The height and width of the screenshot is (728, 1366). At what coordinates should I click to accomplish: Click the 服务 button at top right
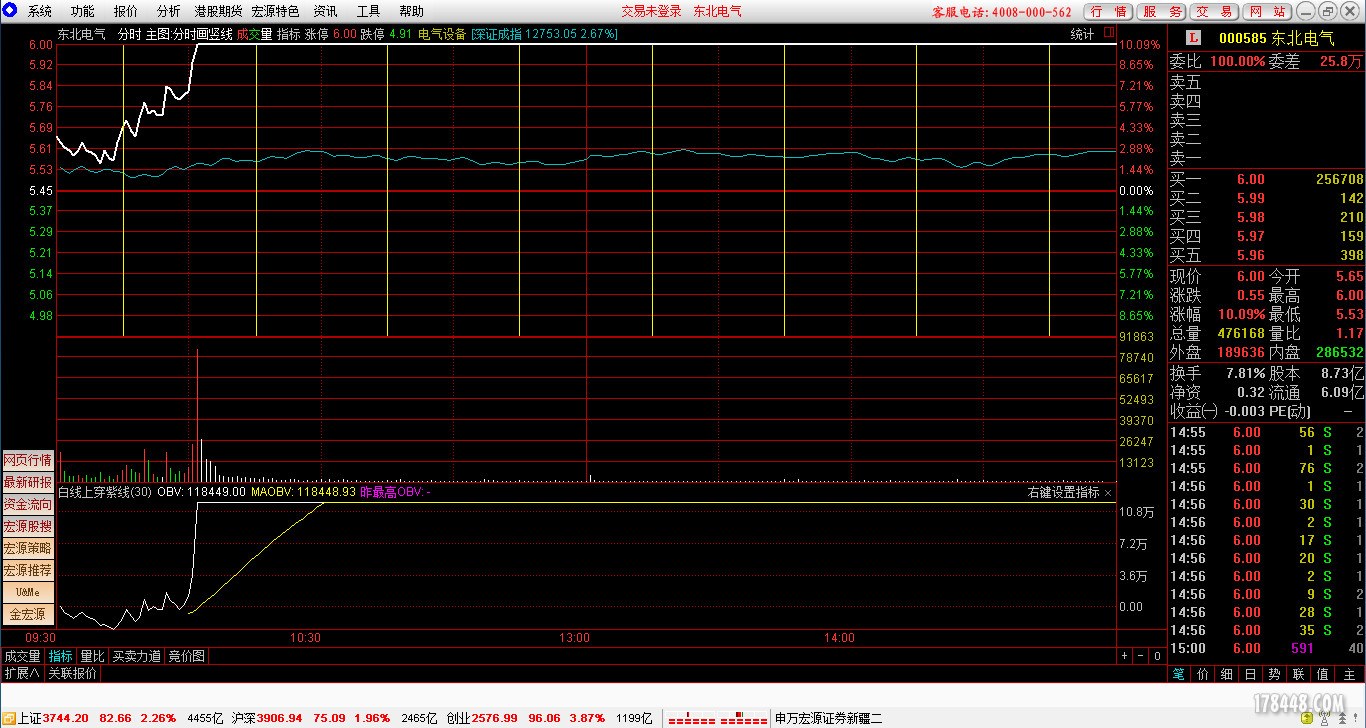pyautogui.click(x=1162, y=12)
